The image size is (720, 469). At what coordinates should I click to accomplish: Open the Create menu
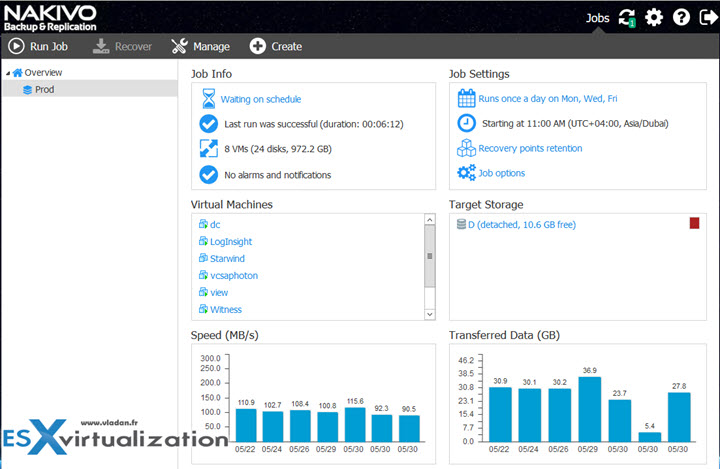coord(276,46)
